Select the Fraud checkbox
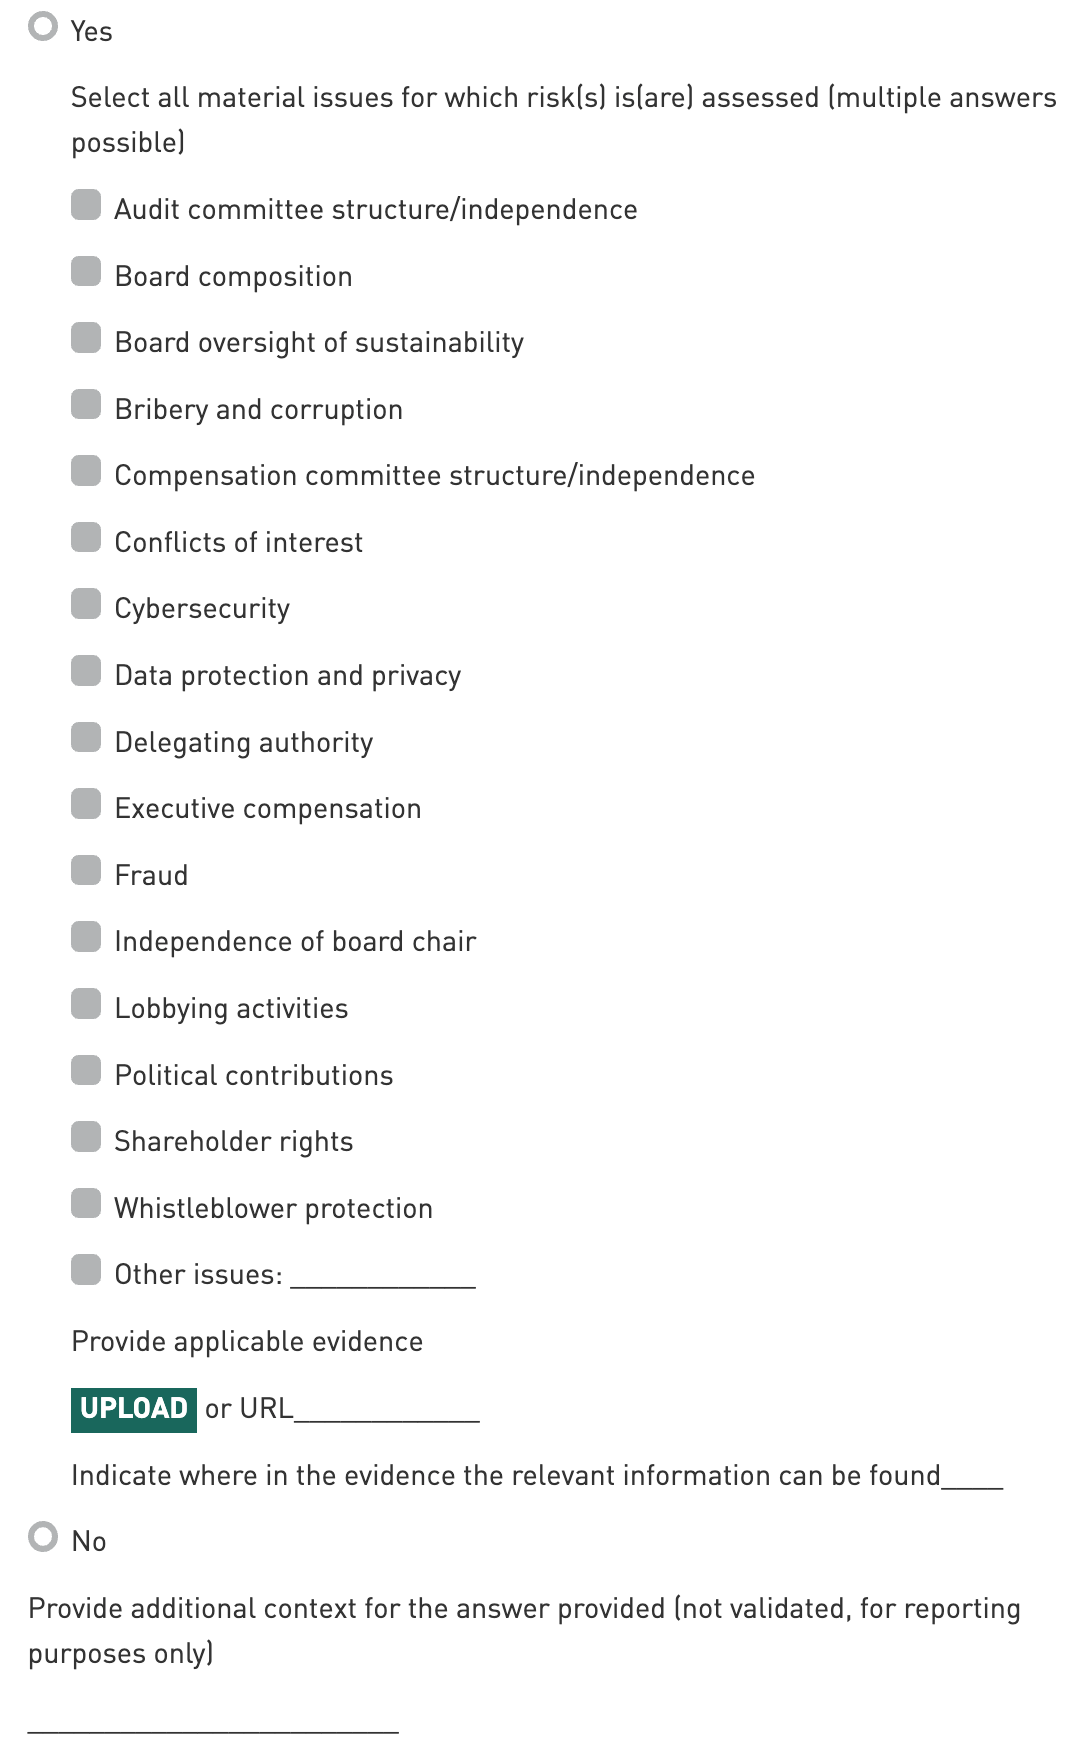 coord(86,871)
